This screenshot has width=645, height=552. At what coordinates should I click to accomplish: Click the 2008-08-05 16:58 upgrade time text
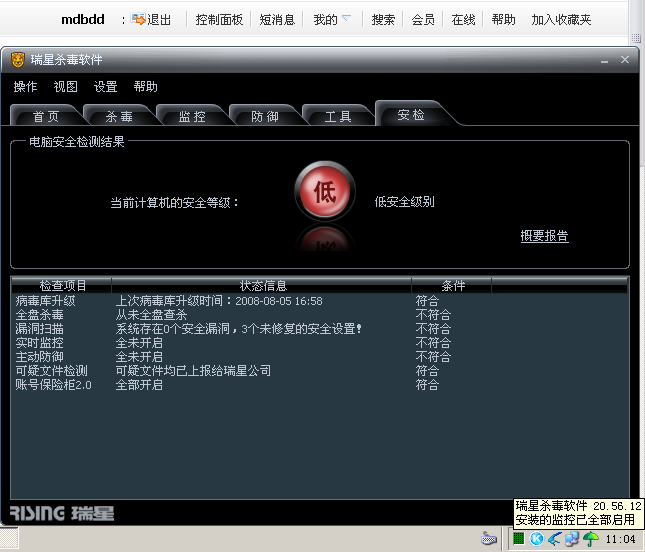tap(279, 301)
